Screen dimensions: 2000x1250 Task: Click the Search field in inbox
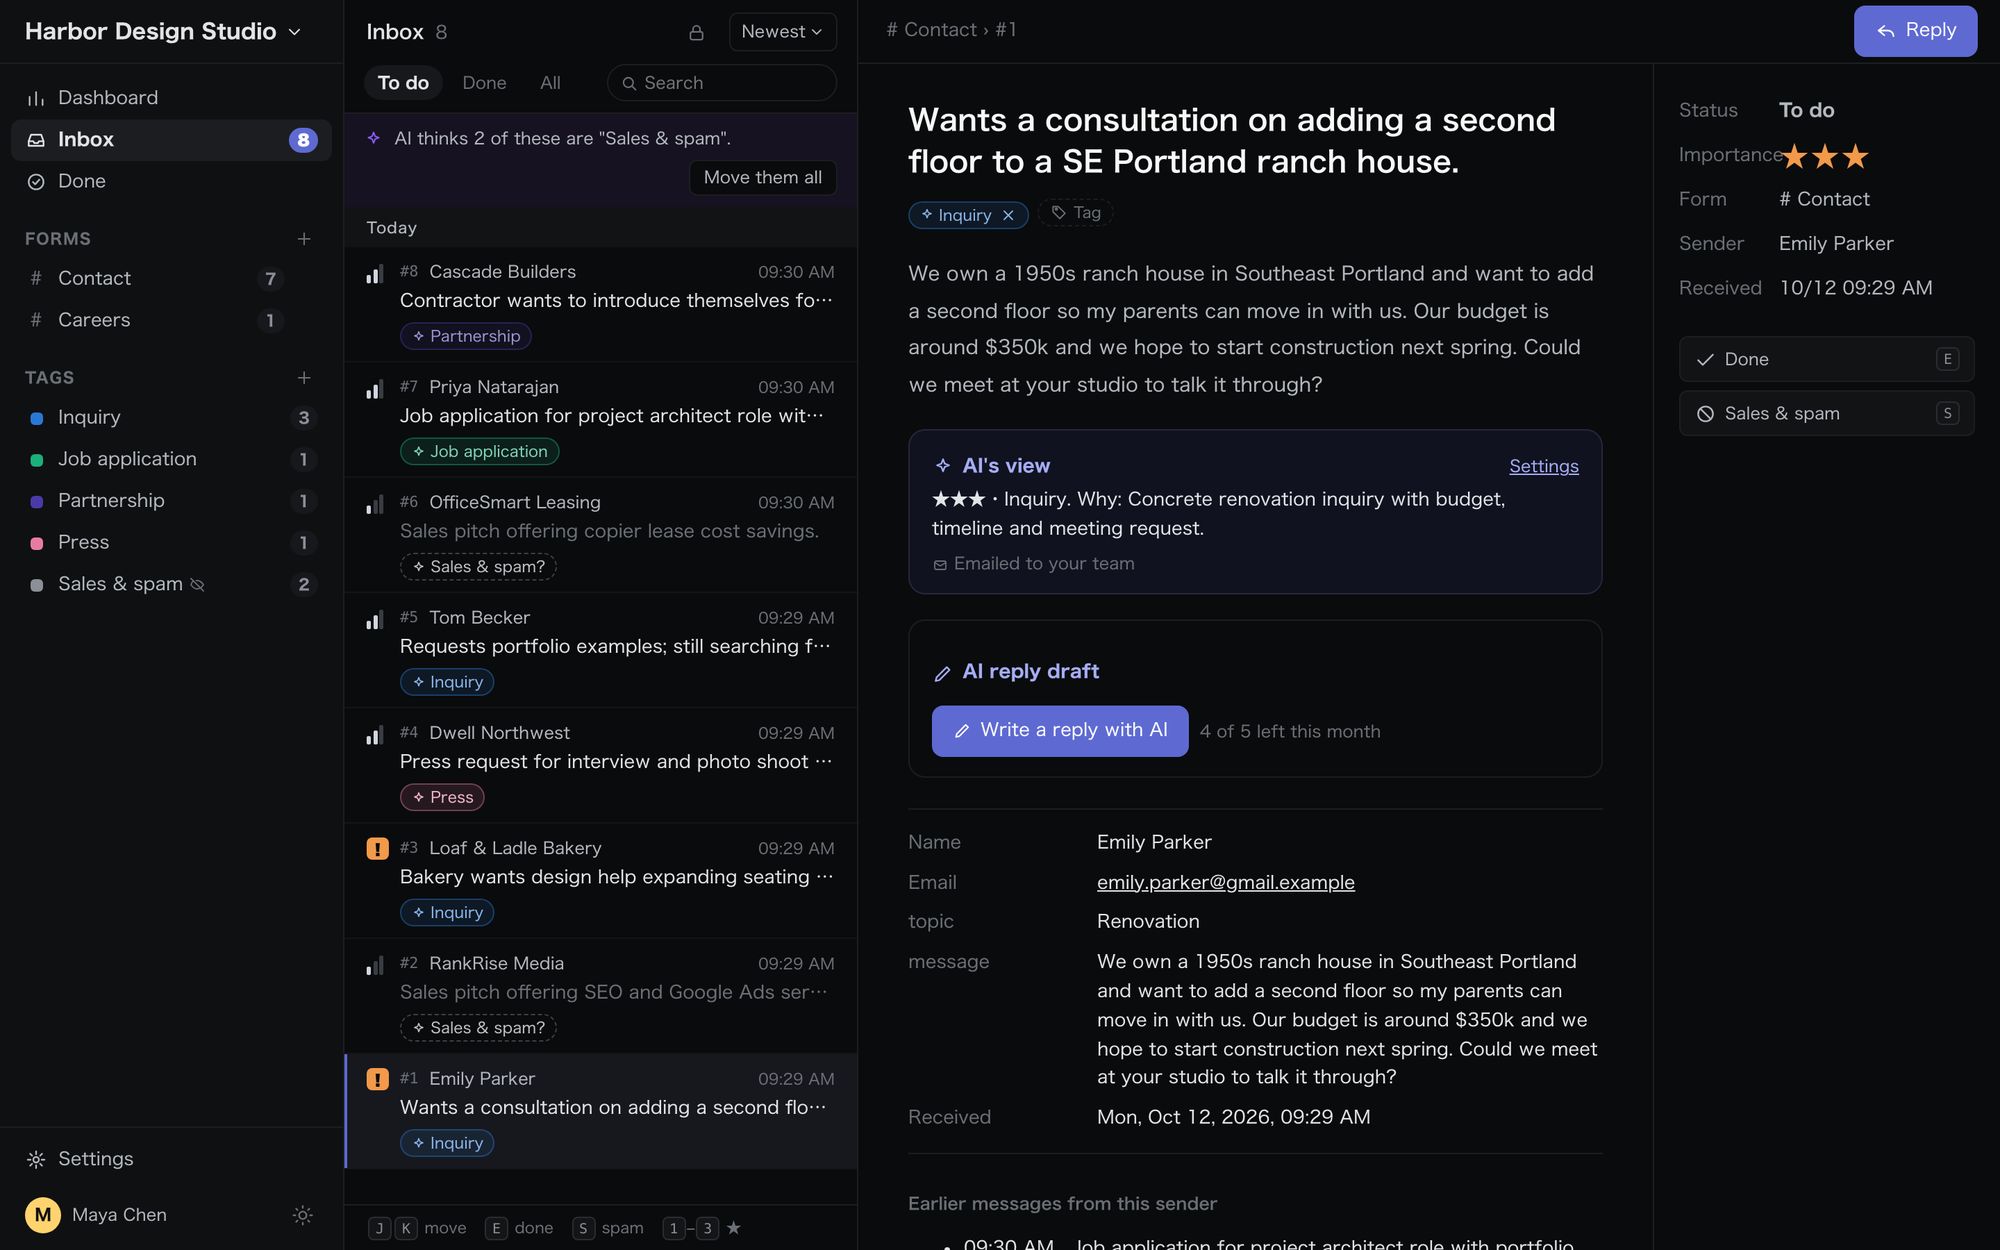pos(721,83)
